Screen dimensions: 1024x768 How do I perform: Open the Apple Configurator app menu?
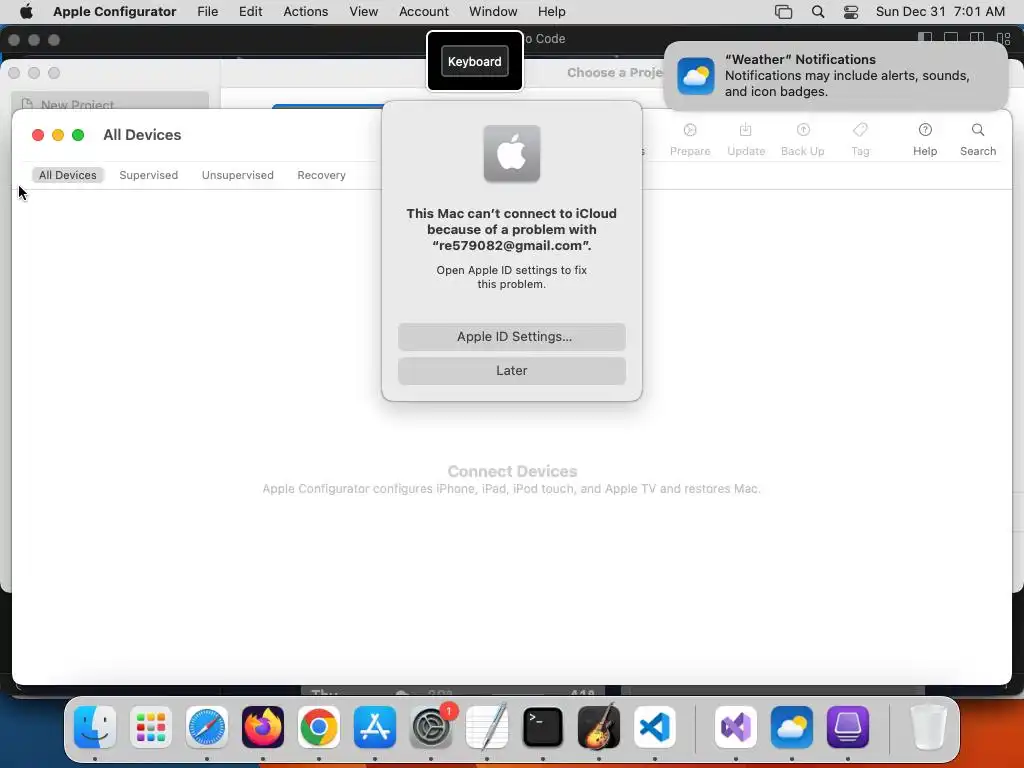114,11
